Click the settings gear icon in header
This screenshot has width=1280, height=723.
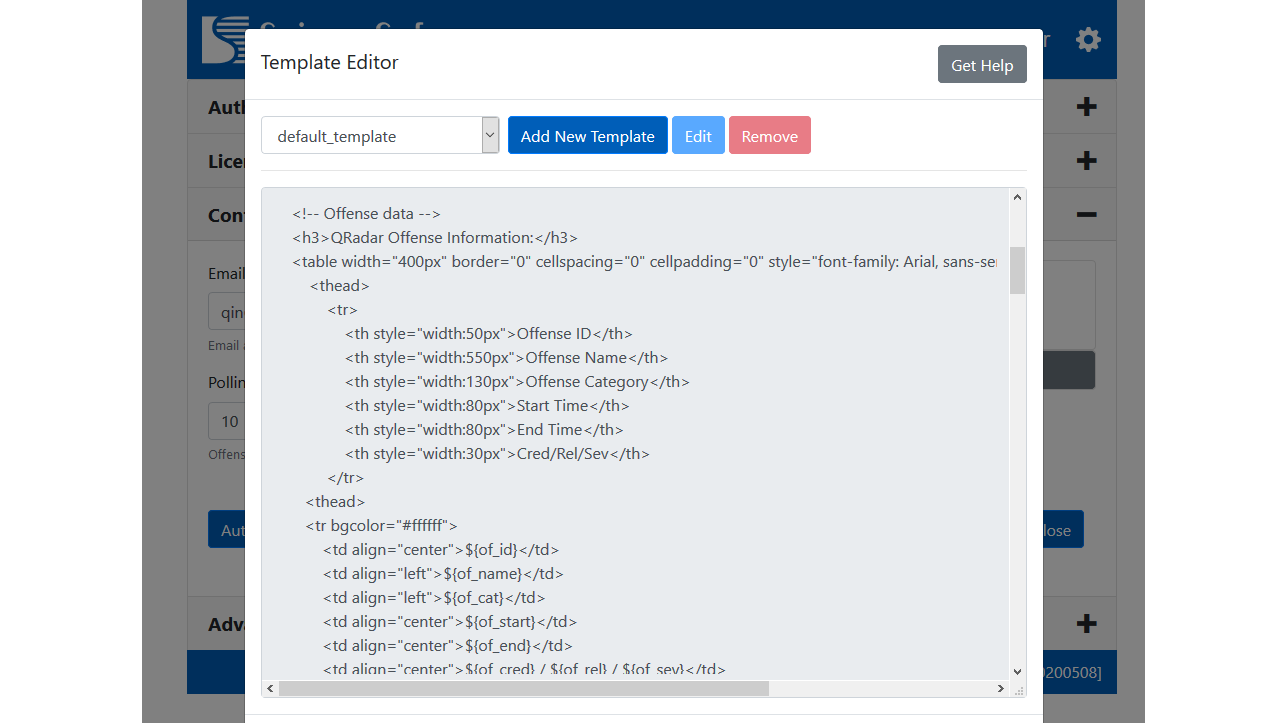point(1088,40)
